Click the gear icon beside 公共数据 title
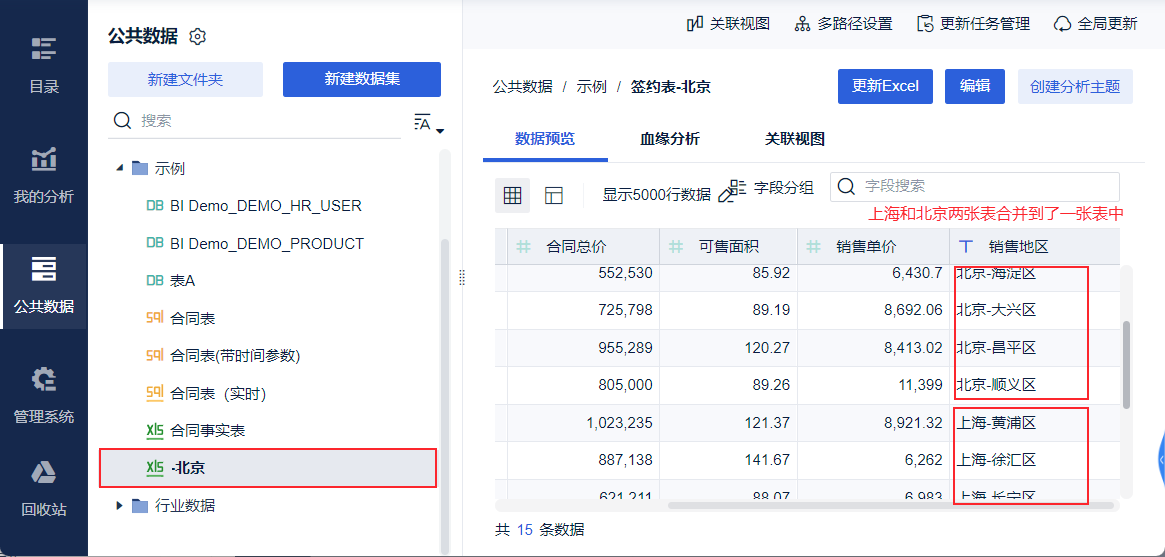 tap(197, 36)
